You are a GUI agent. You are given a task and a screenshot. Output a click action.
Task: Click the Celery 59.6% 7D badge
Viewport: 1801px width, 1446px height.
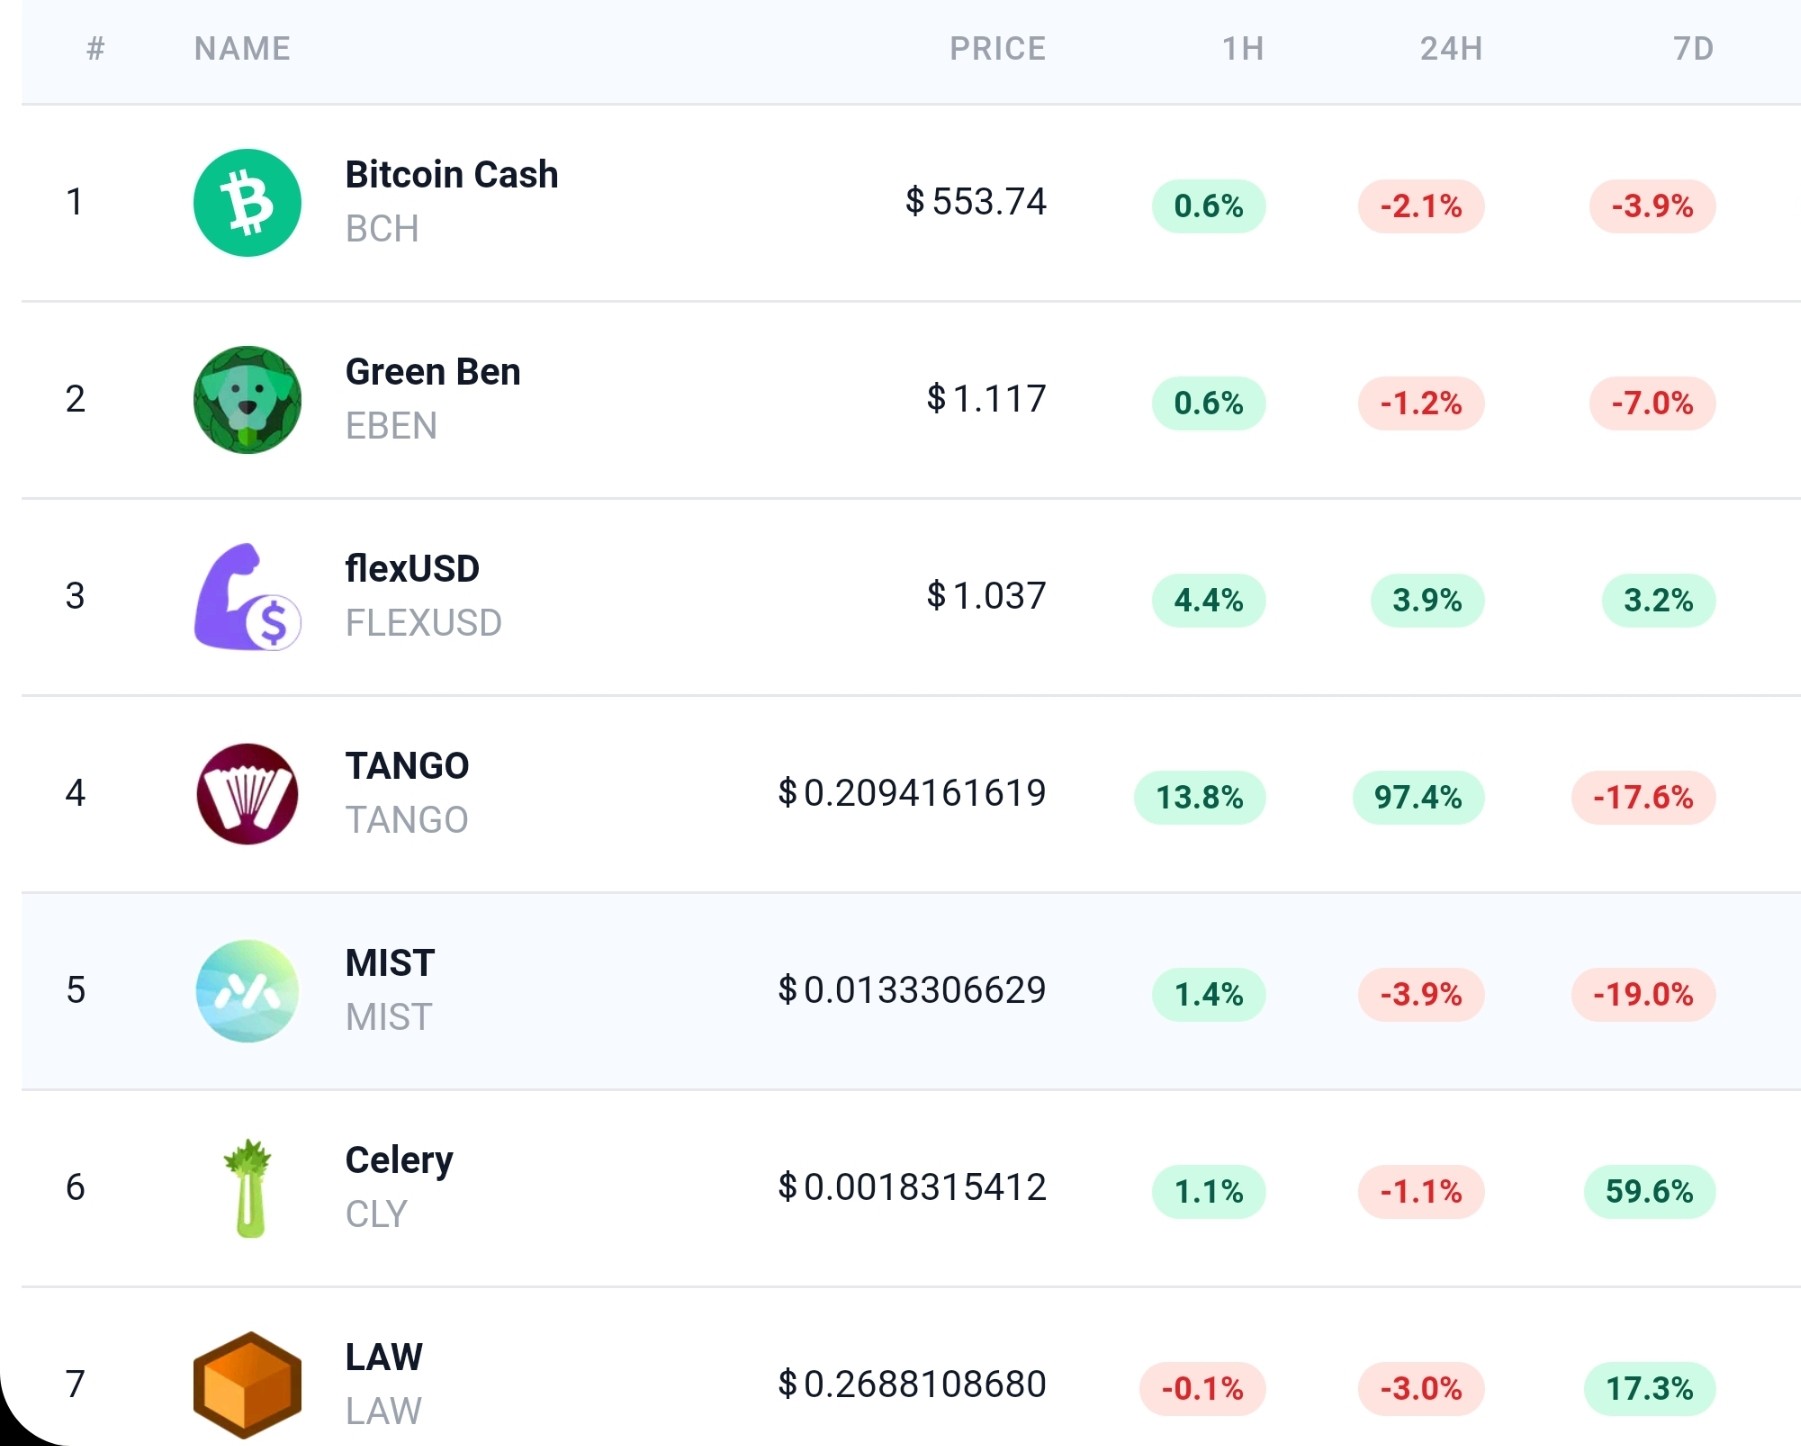pos(1649,1191)
